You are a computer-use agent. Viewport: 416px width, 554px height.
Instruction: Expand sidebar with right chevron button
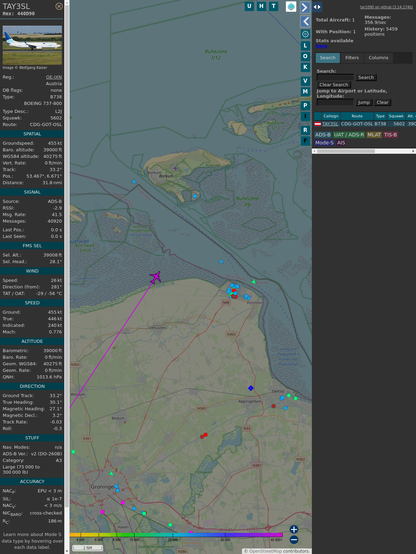click(x=305, y=7)
